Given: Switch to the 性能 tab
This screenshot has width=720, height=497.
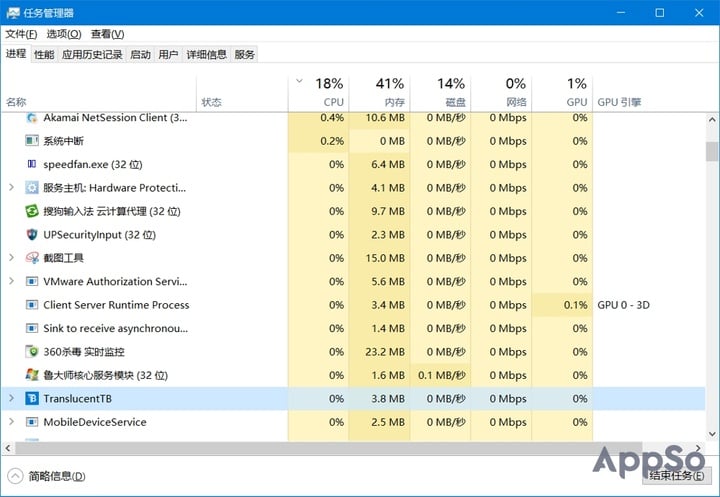Looking at the screenshot, I should pos(44,54).
